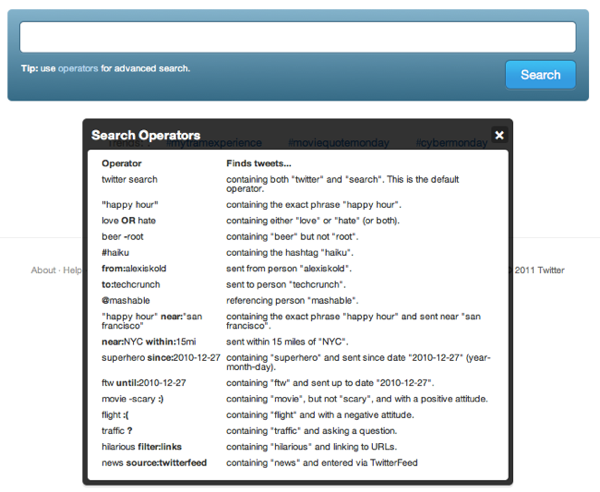Click description 'linking to URLs'
Image resolution: width=600 pixels, height=492 pixels.
point(311,447)
